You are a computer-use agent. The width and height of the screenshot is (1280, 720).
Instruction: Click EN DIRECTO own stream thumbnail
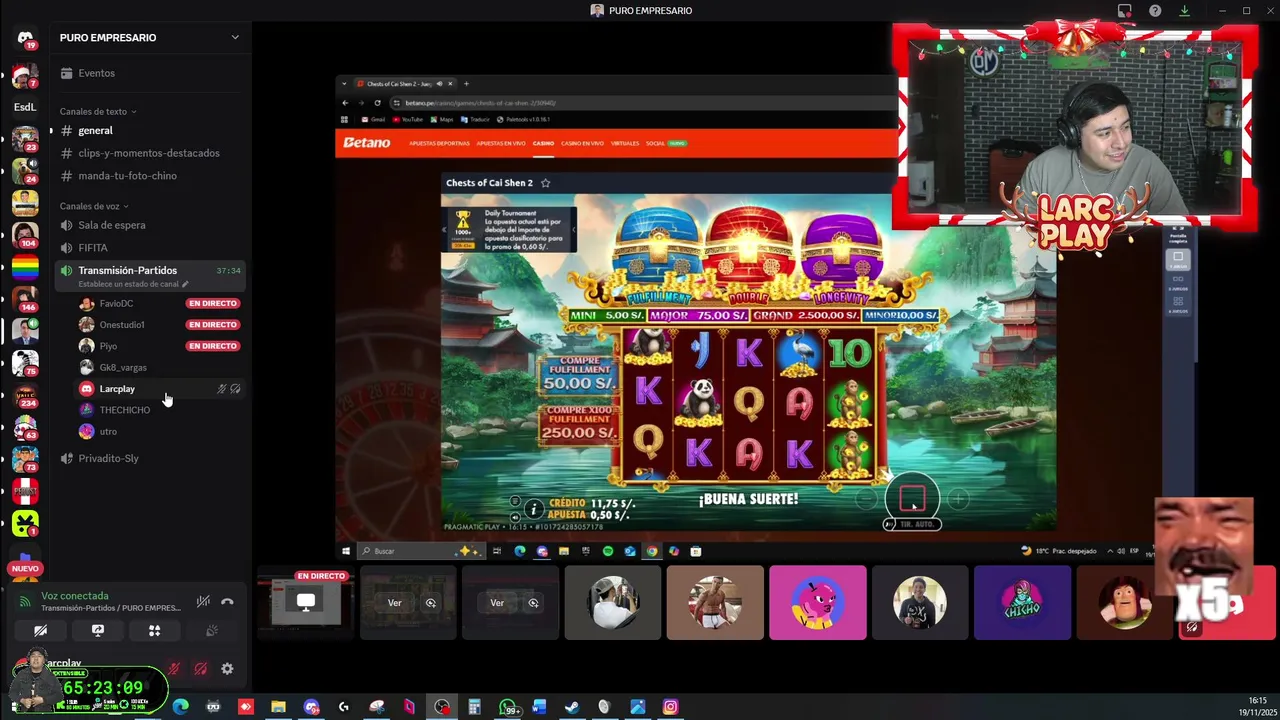[305, 602]
